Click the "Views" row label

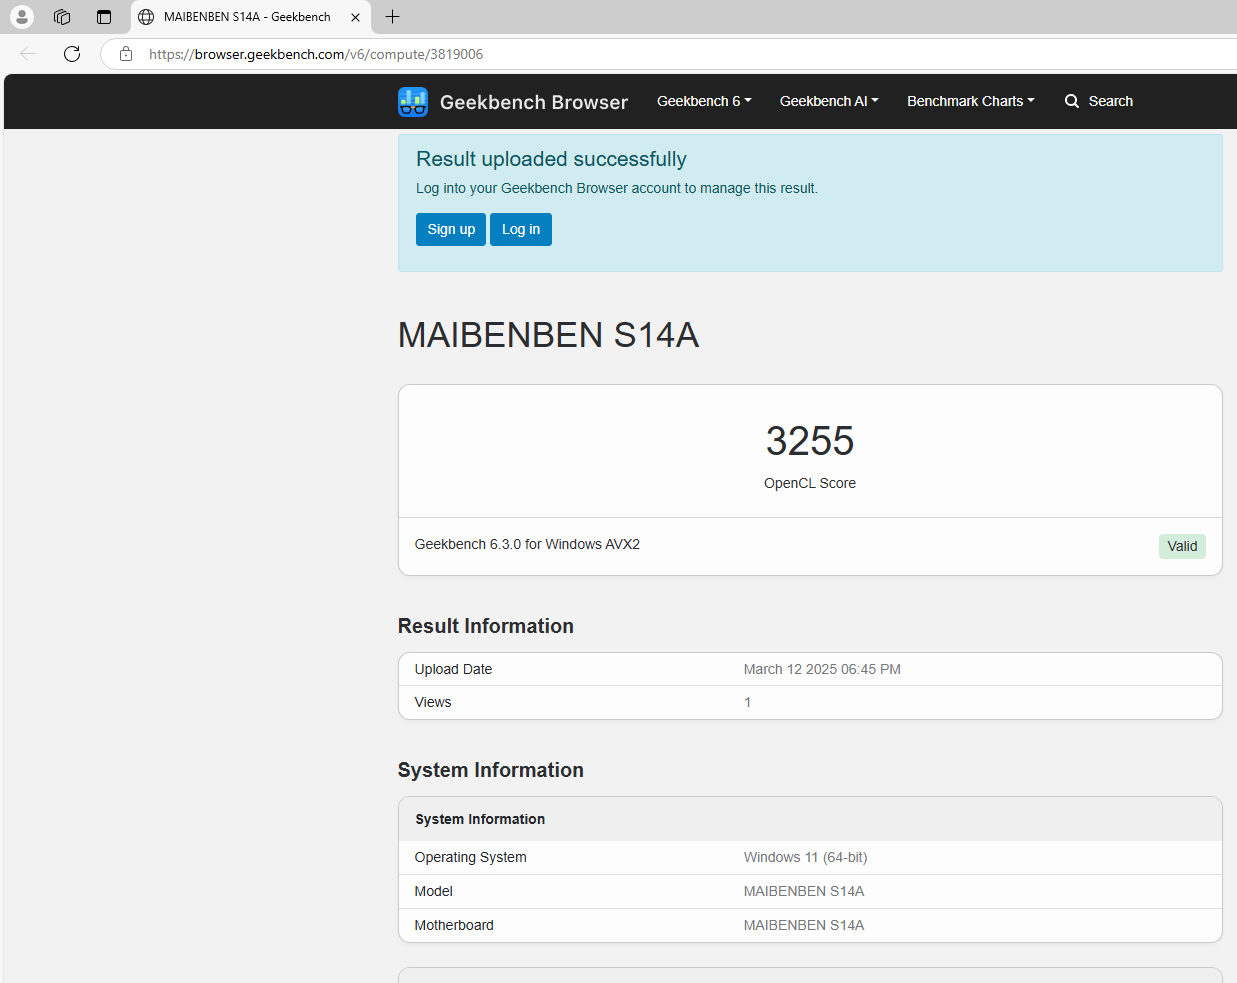[433, 702]
